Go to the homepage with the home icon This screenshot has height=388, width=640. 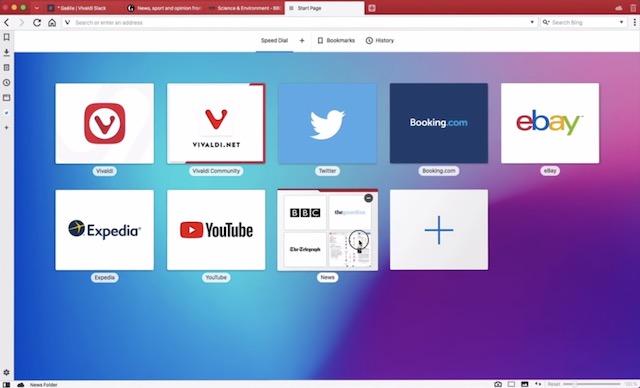coord(52,22)
